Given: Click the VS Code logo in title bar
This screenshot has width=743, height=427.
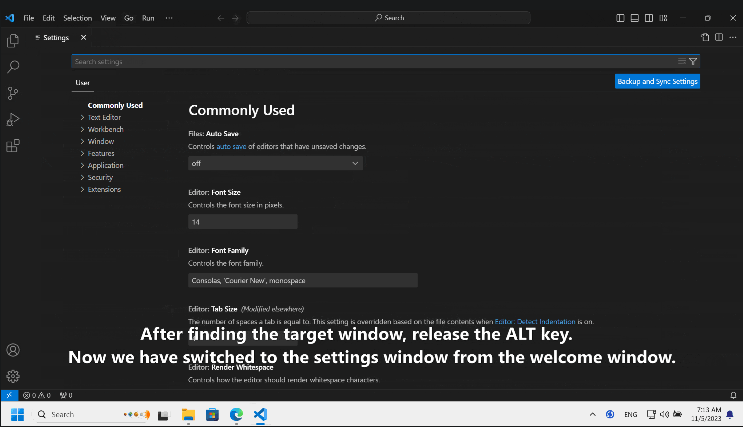Looking at the screenshot, I should [x=9, y=18].
